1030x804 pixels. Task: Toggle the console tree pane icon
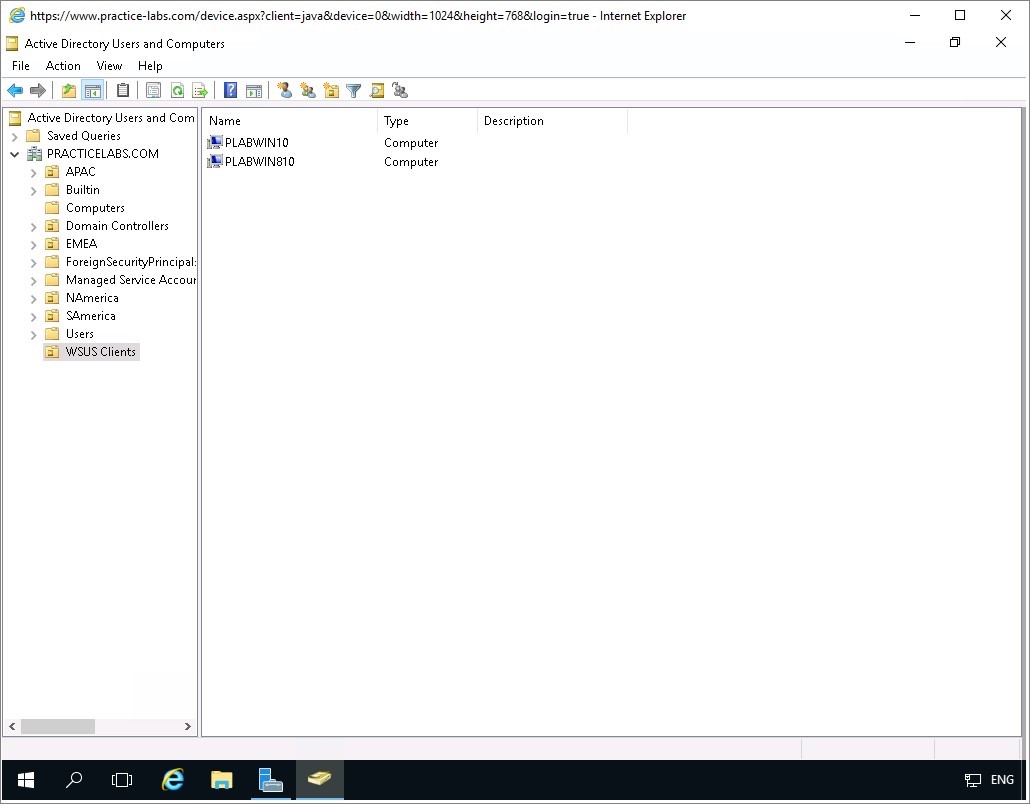click(92, 91)
